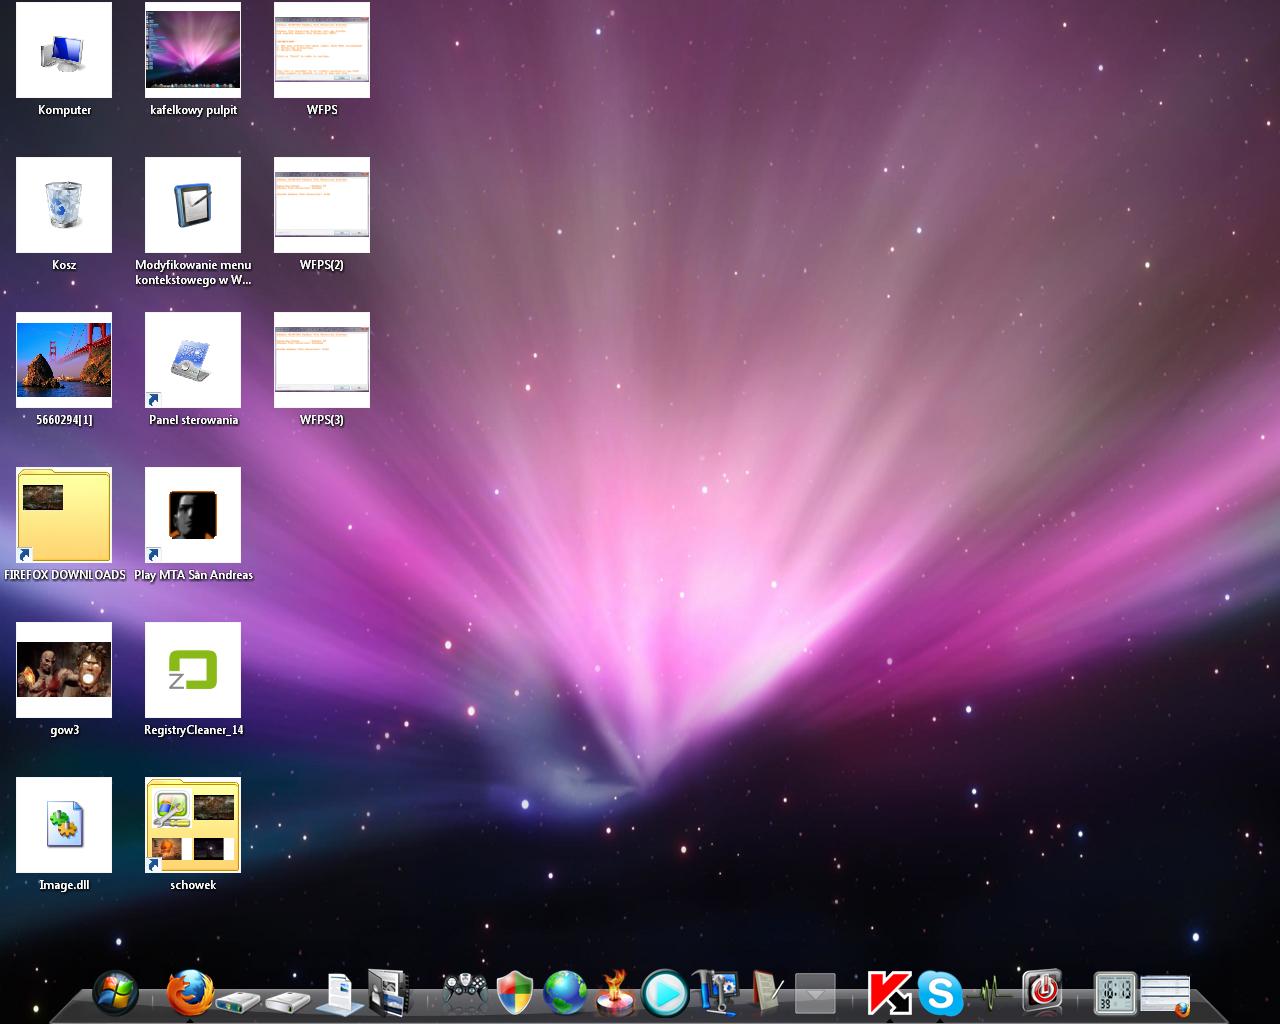Expand the dock stack down-arrow button
Viewport: 1280px width, 1024px height.
[815, 994]
